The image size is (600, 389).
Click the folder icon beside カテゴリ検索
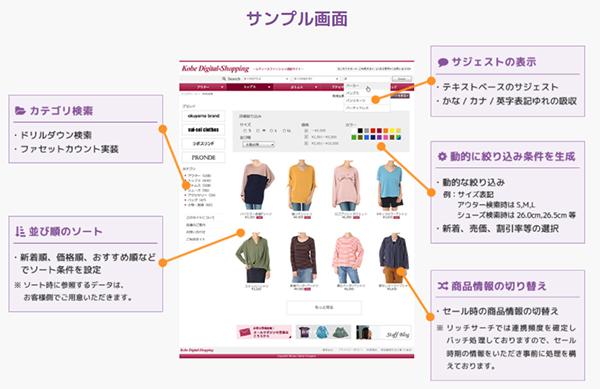[20, 111]
